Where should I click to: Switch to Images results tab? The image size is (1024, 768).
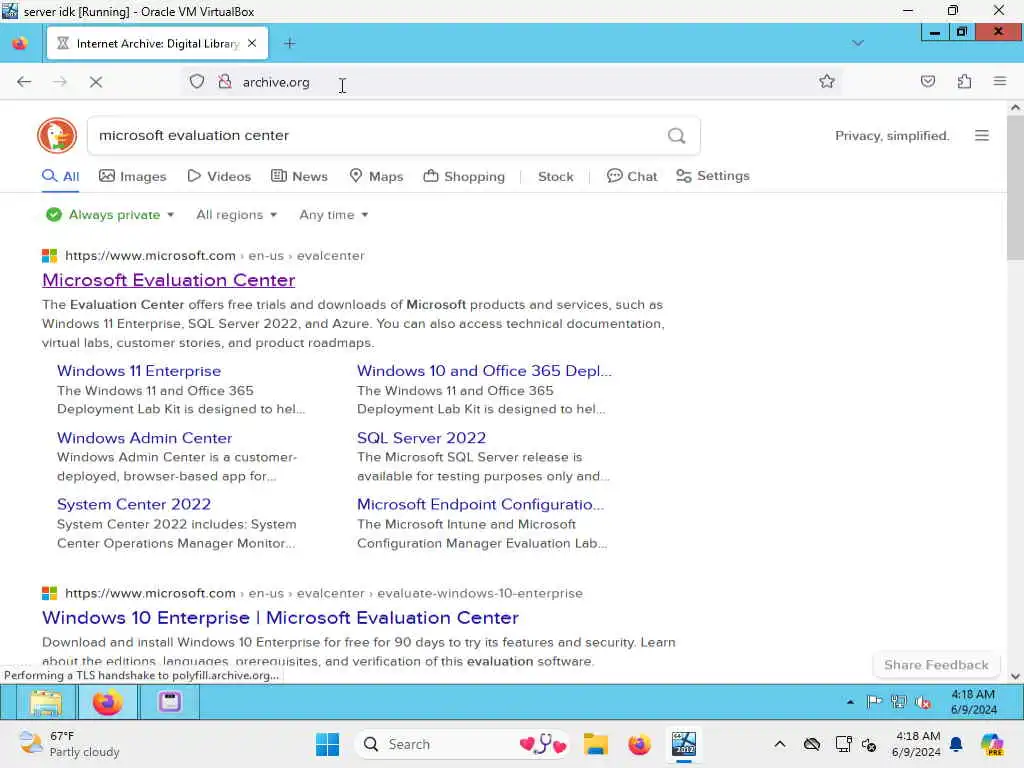point(133,176)
